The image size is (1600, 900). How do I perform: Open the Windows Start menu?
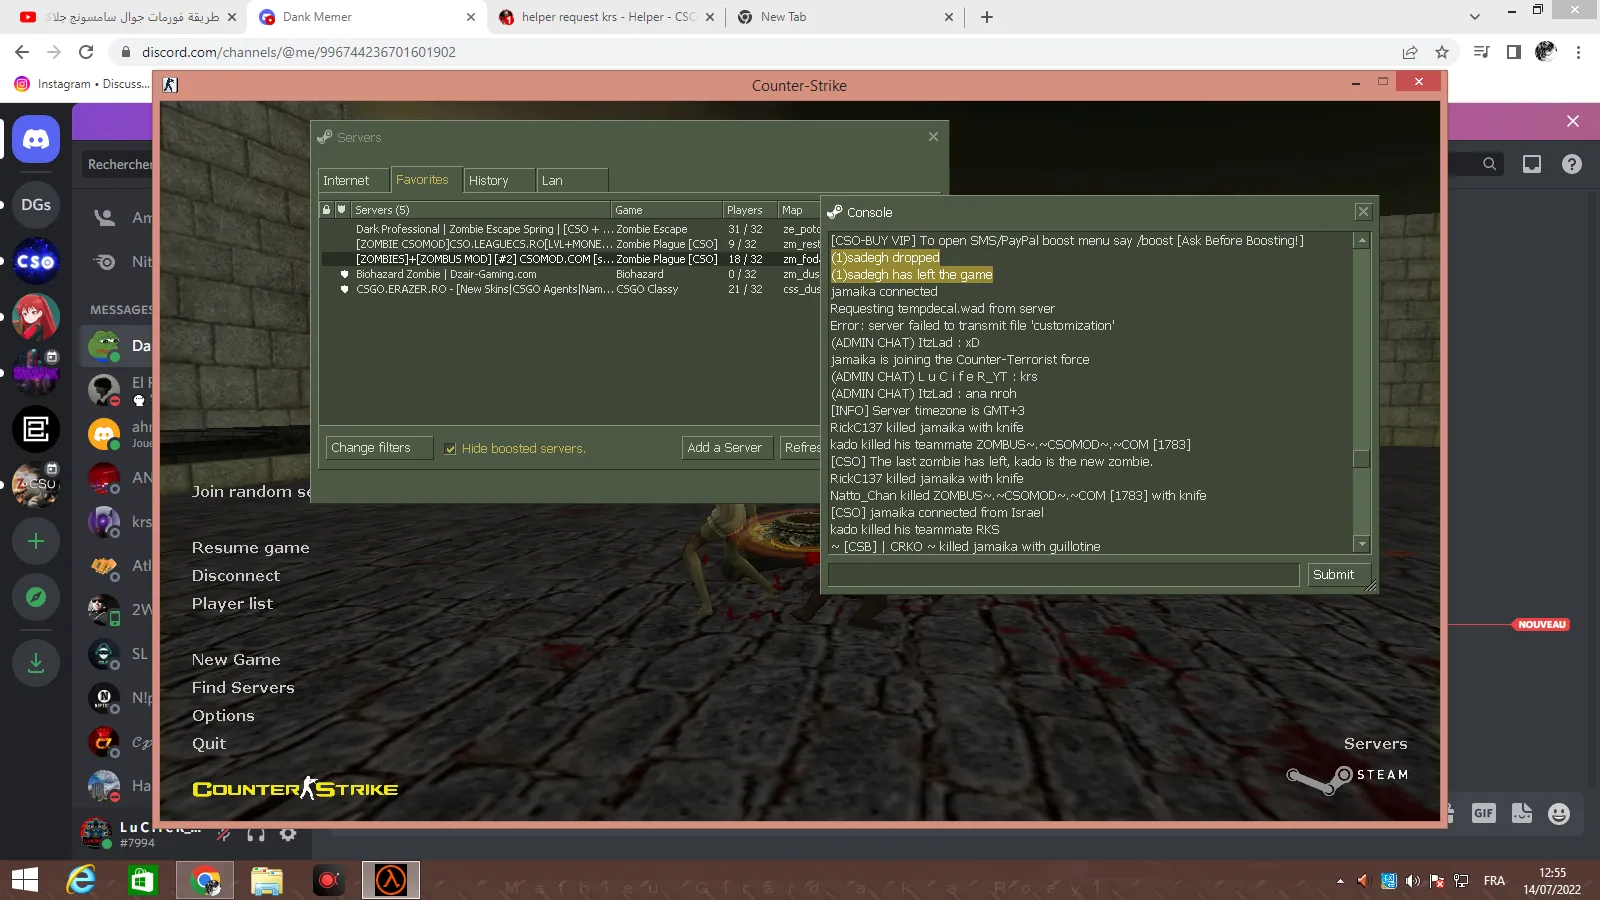(25, 880)
